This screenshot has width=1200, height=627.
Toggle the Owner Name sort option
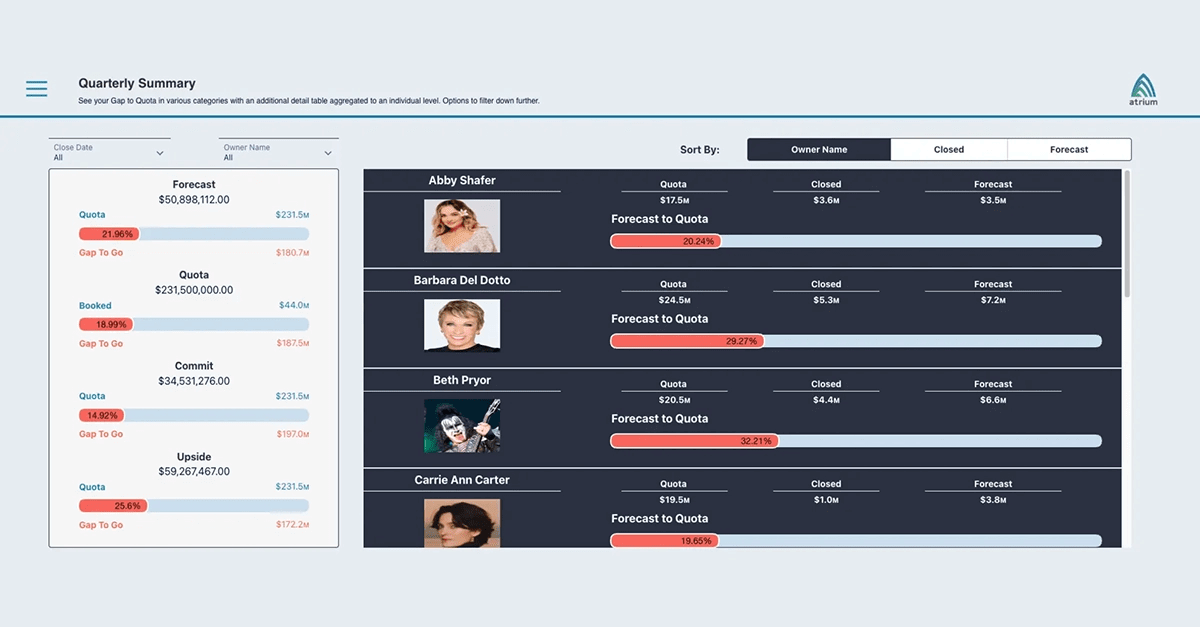point(818,148)
